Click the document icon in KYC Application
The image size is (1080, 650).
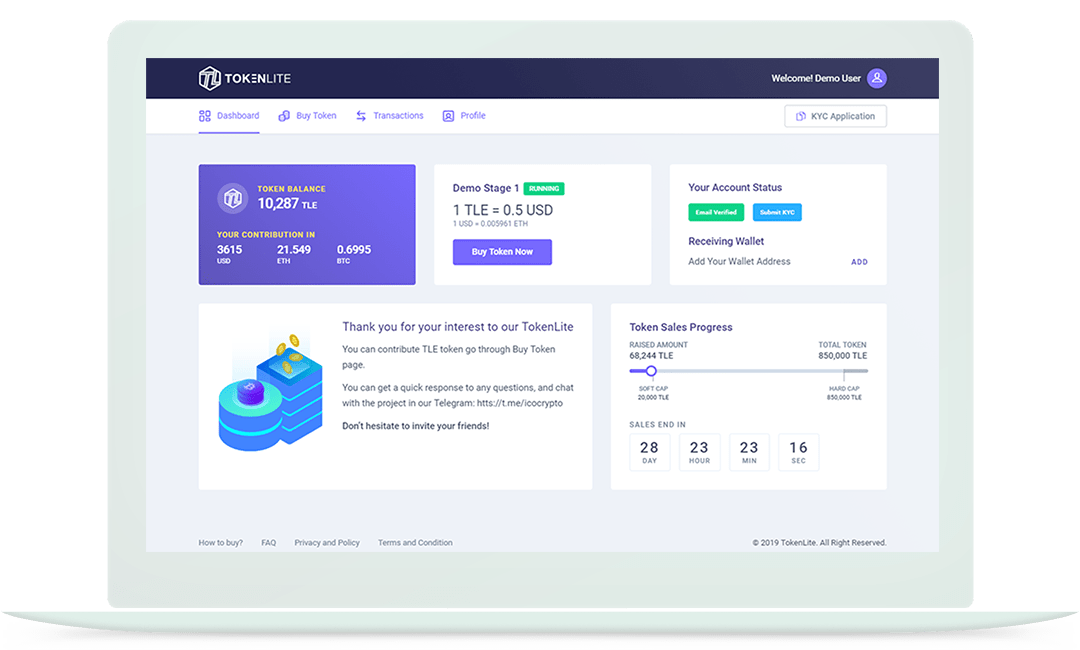pos(800,117)
